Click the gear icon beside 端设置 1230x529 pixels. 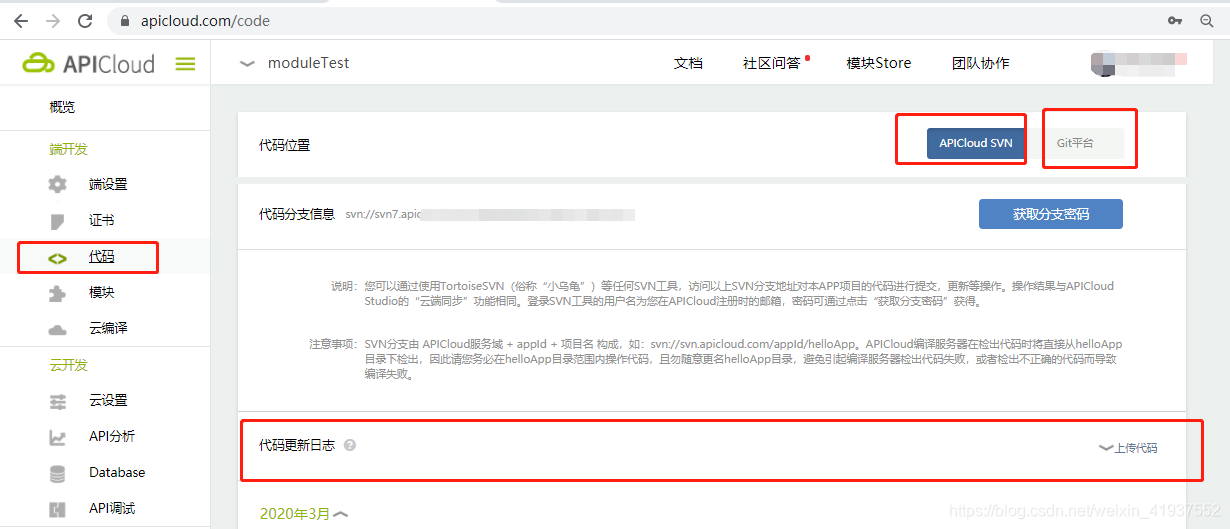click(58, 184)
